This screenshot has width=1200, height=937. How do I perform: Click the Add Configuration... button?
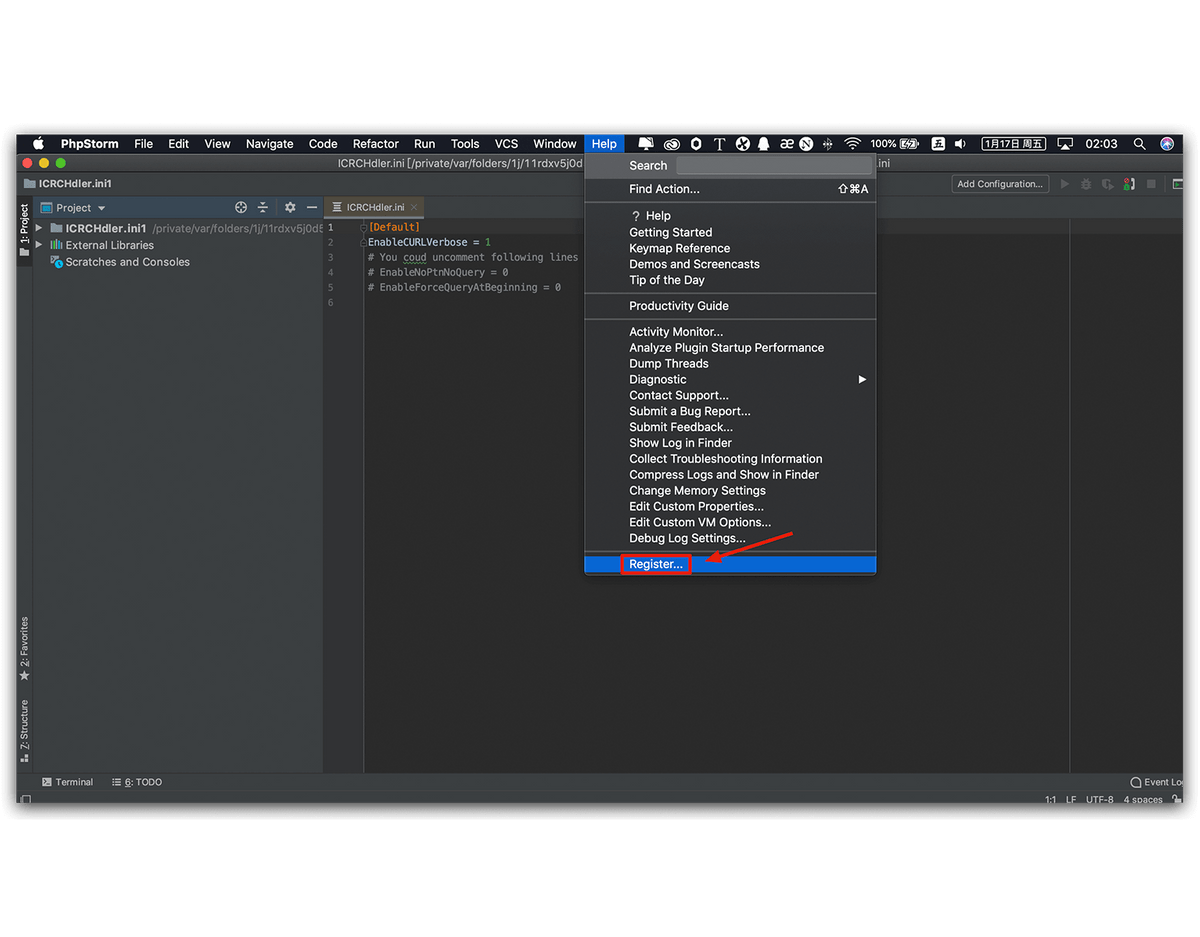coord(1000,184)
